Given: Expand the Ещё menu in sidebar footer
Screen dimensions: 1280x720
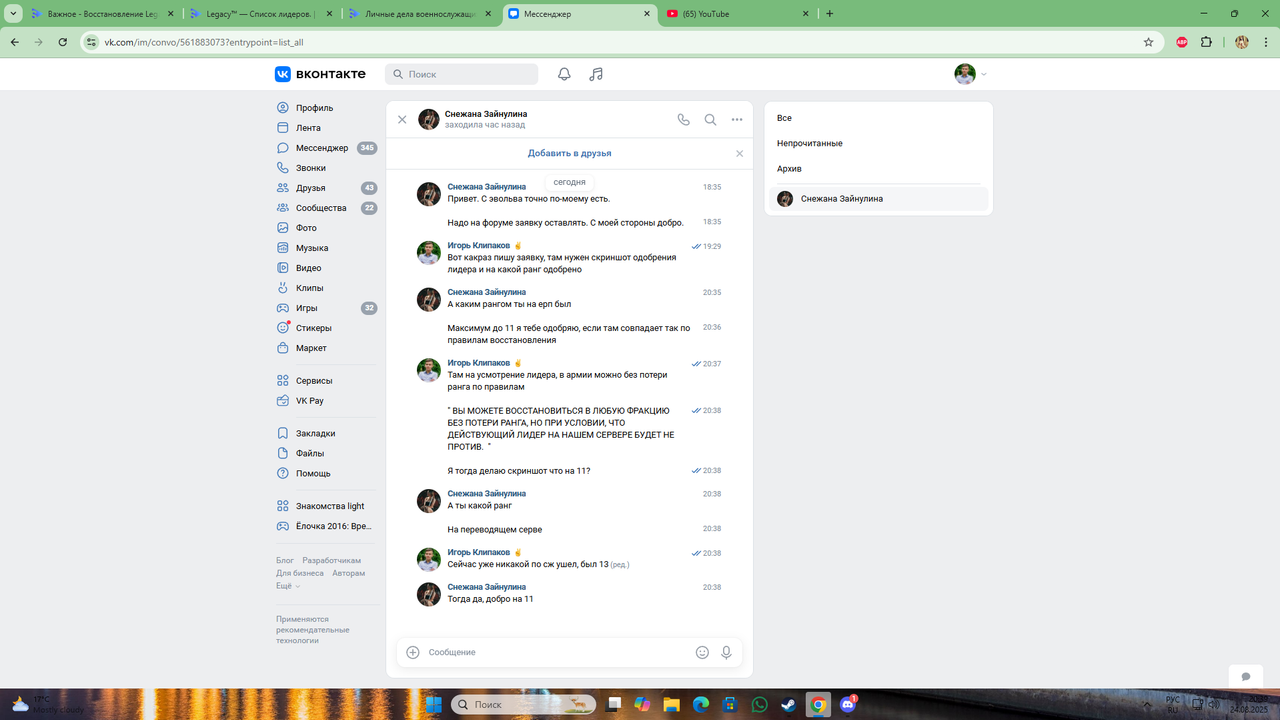Looking at the screenshot, I should 284,585.
